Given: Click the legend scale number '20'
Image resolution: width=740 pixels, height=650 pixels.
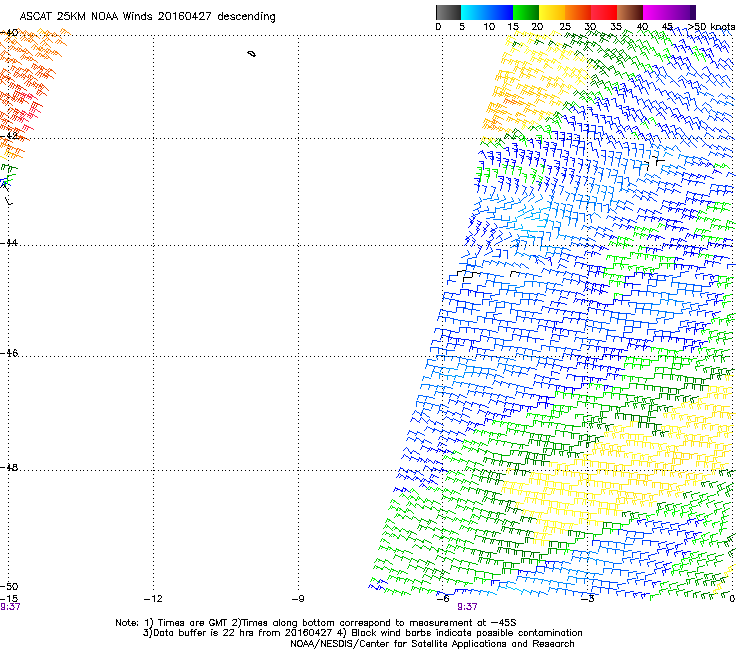Looking at the screenshot, I should pyautogui.click(x=537, y=27).
